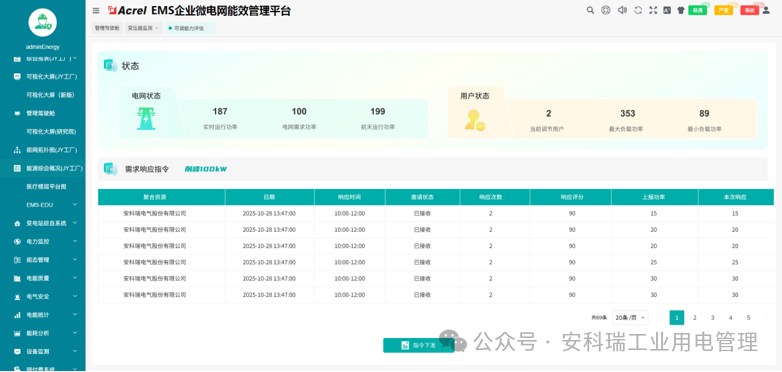Collapse sidebar with the hamburger menu icon
The height and width of the screenshot is (372, 782).
click(x=96, y=10)
